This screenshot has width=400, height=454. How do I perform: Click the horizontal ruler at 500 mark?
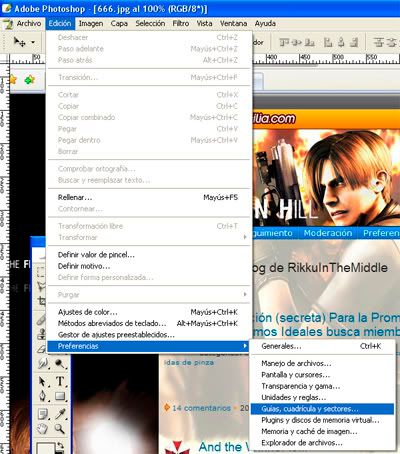point(338,58)
